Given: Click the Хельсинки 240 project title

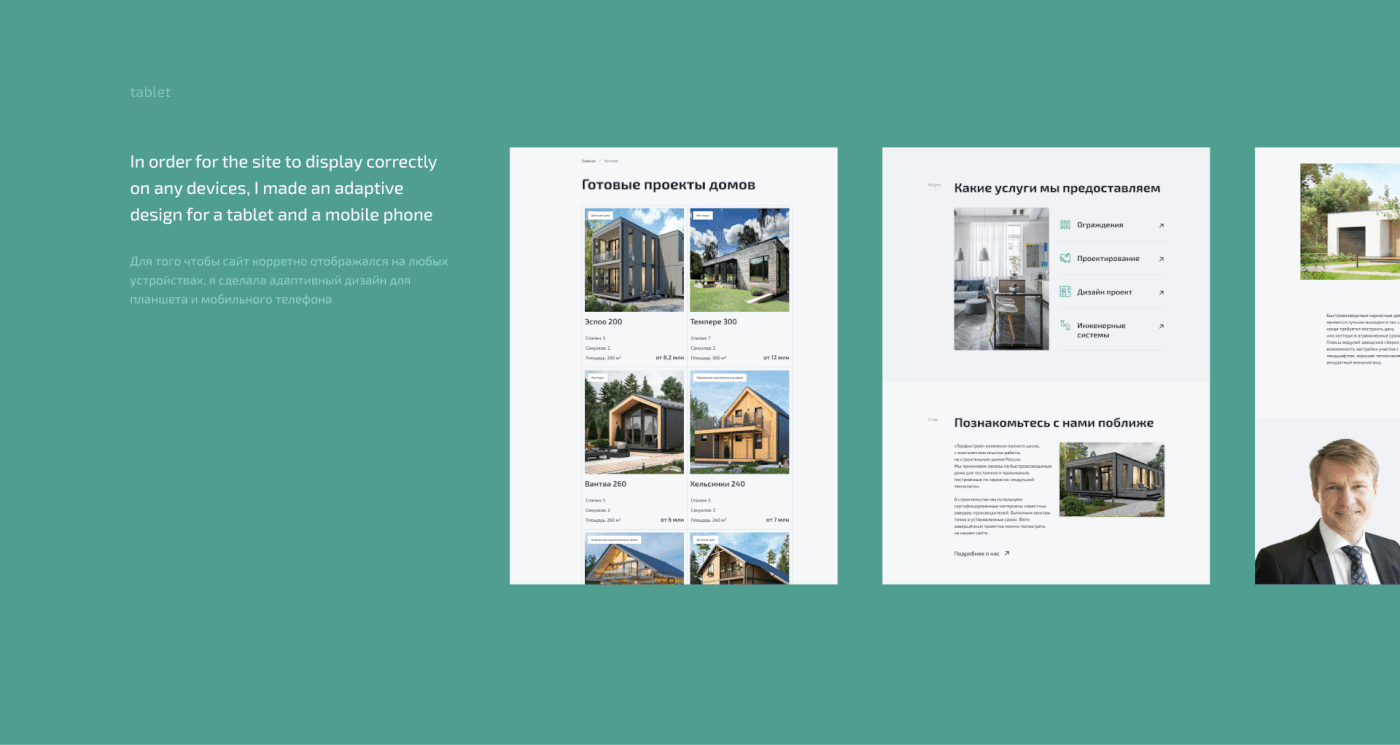Looking at the screenshot, I should coord(717,484).
